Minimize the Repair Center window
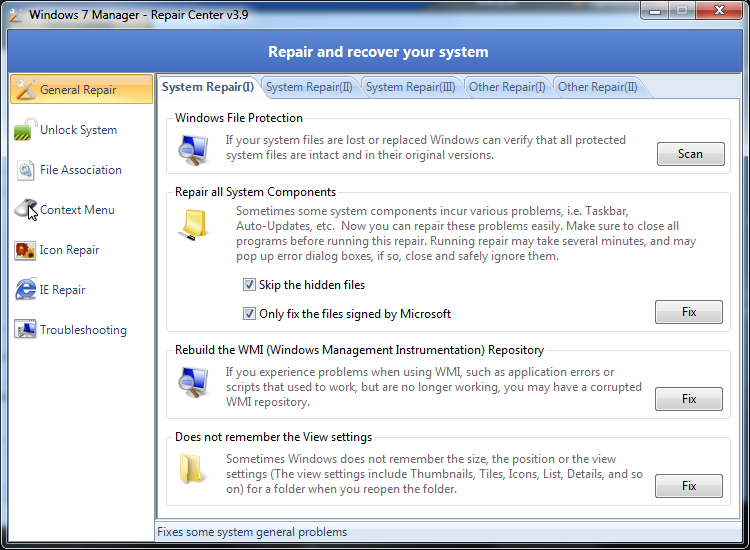 (x=655, y=11)
